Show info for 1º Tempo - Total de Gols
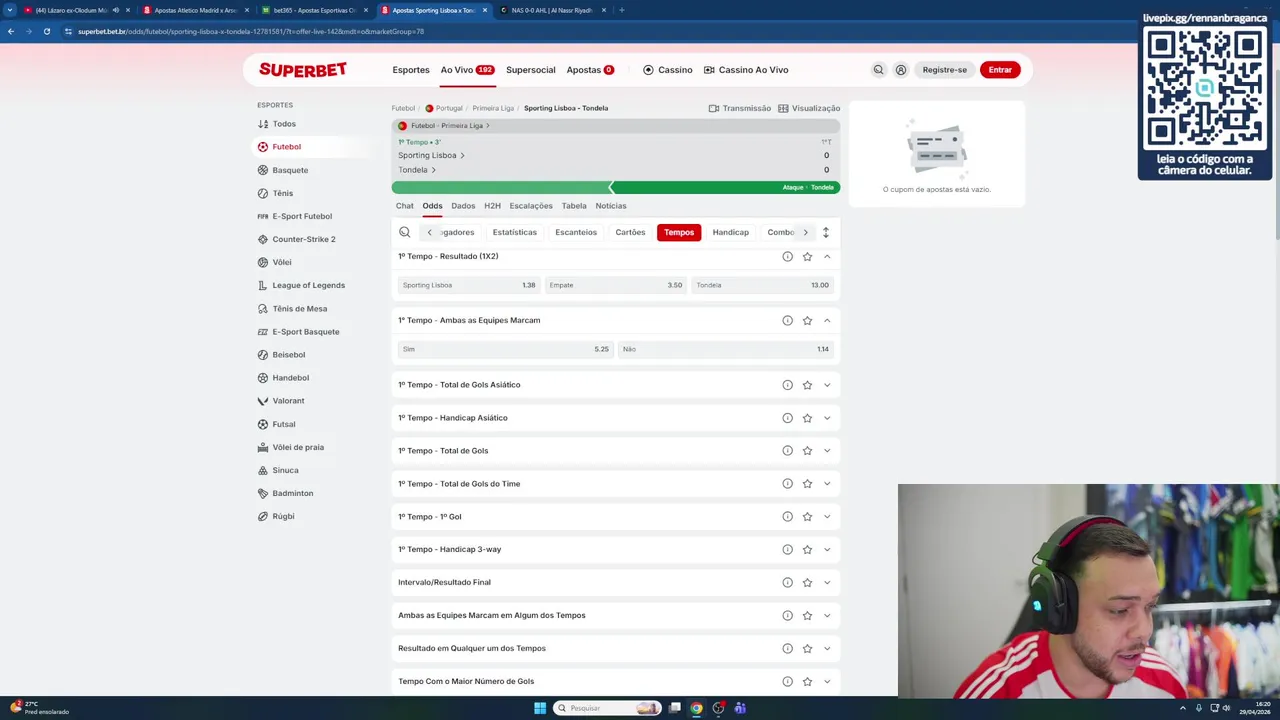Image resolution: width=1280 pixels, height=720 pixels. click(787, 451)
